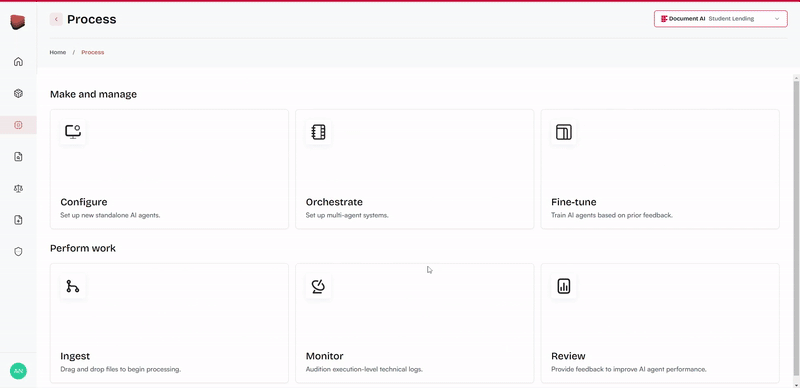The image size is (800, 389).
Task: Click the Document AI logo icon in selector
Action: click(x=664, y=19)
